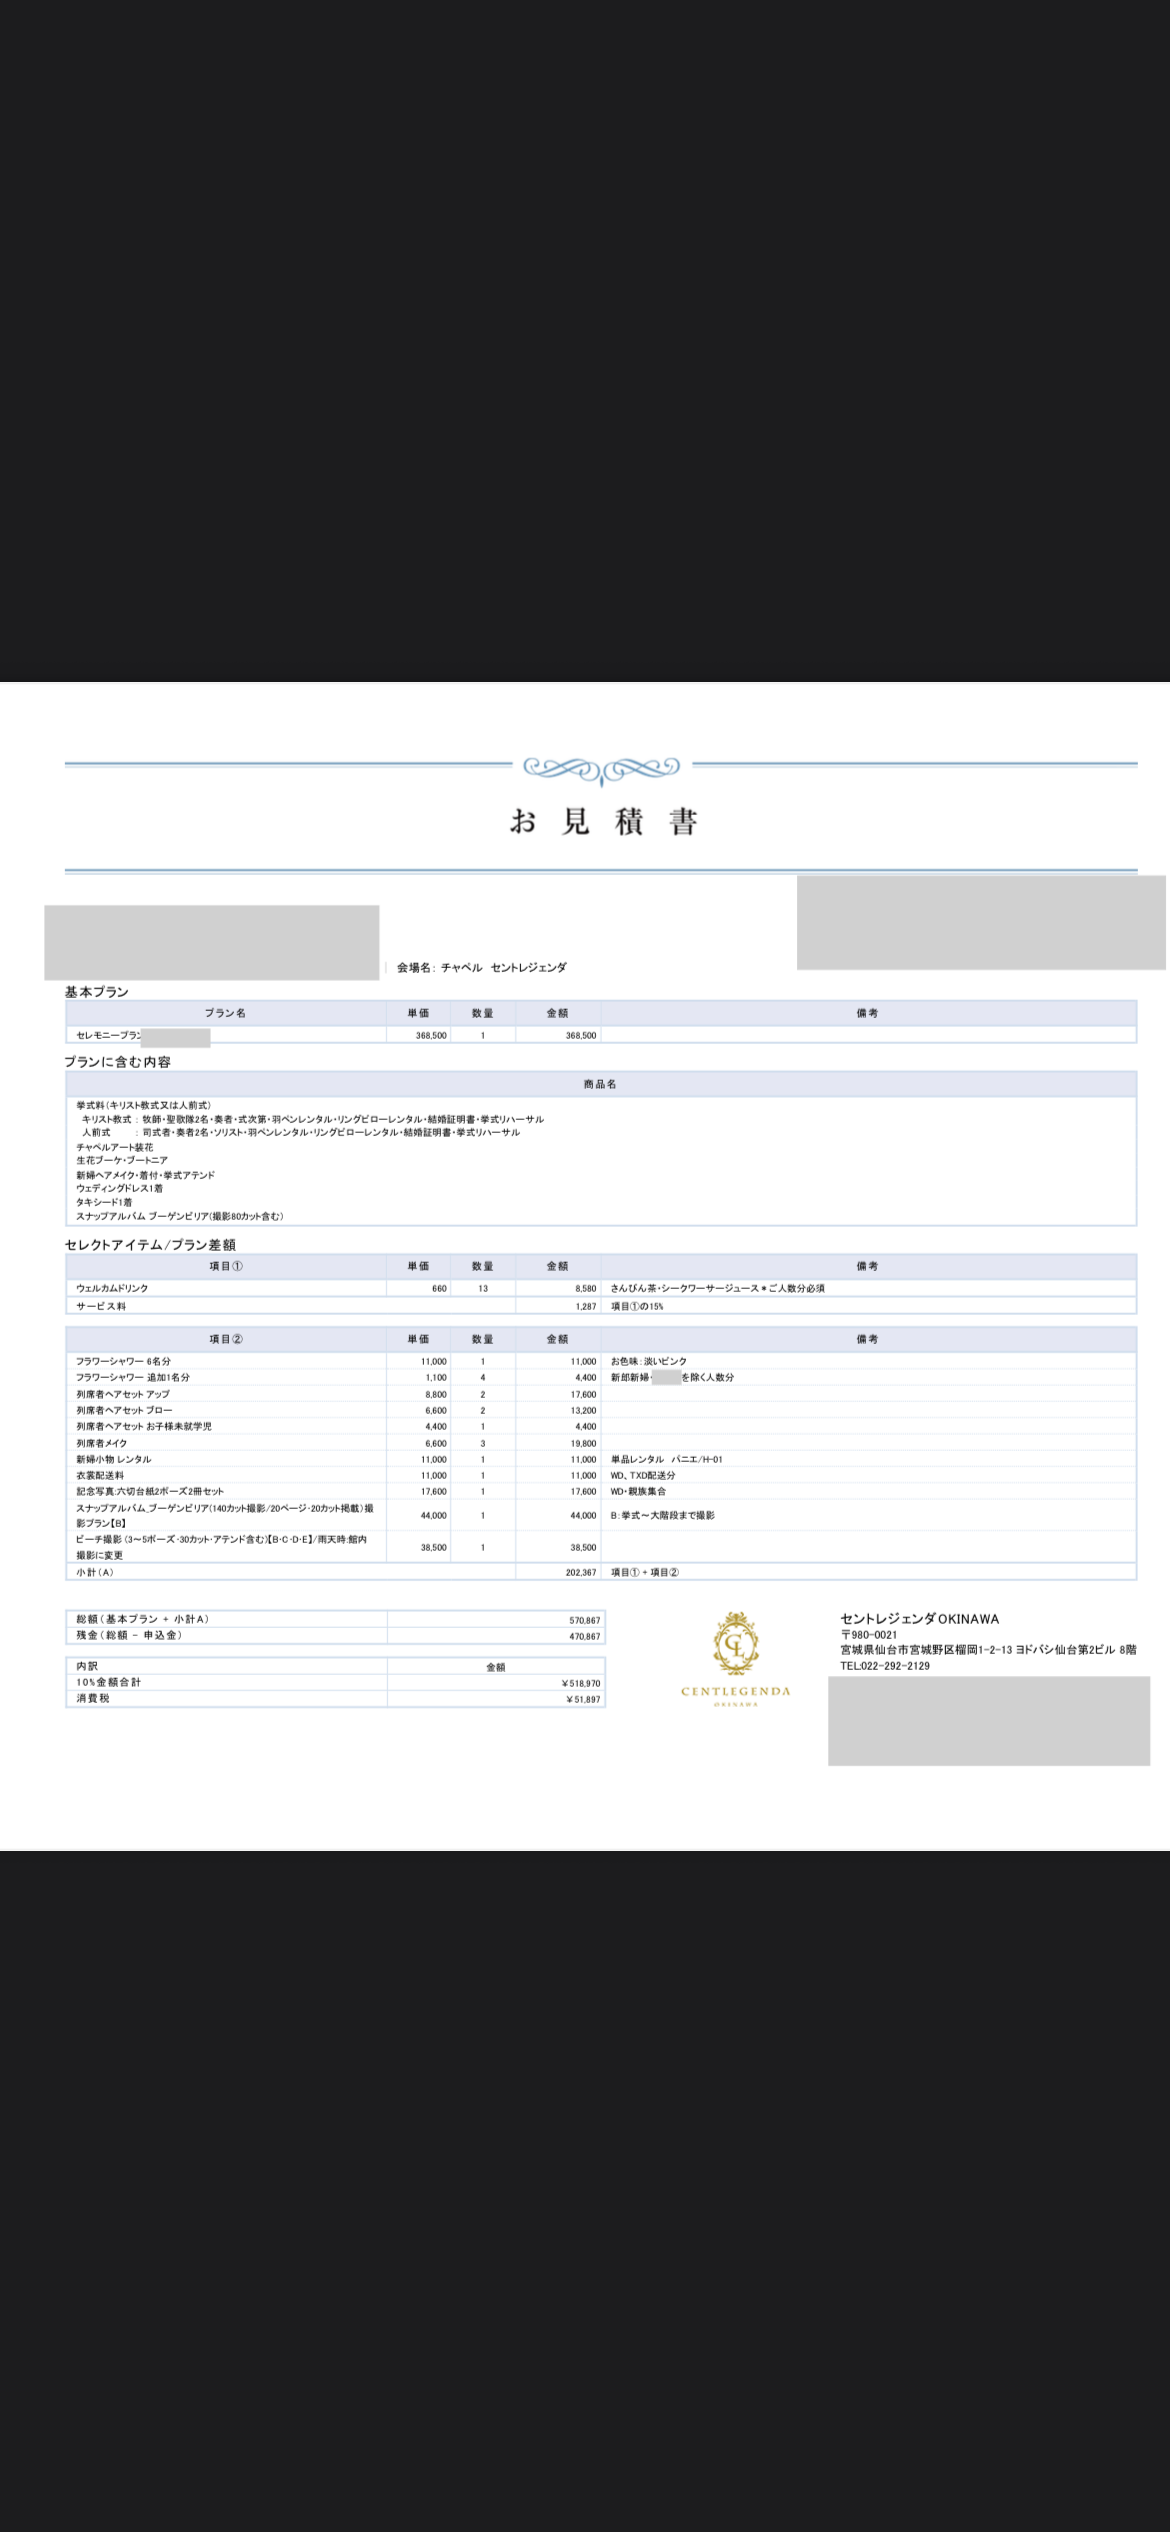Viewport: 1170px width, 2532px height.
Task: Tap the 列席者ヘアセット アップ row label
Action: (123, 1394)
